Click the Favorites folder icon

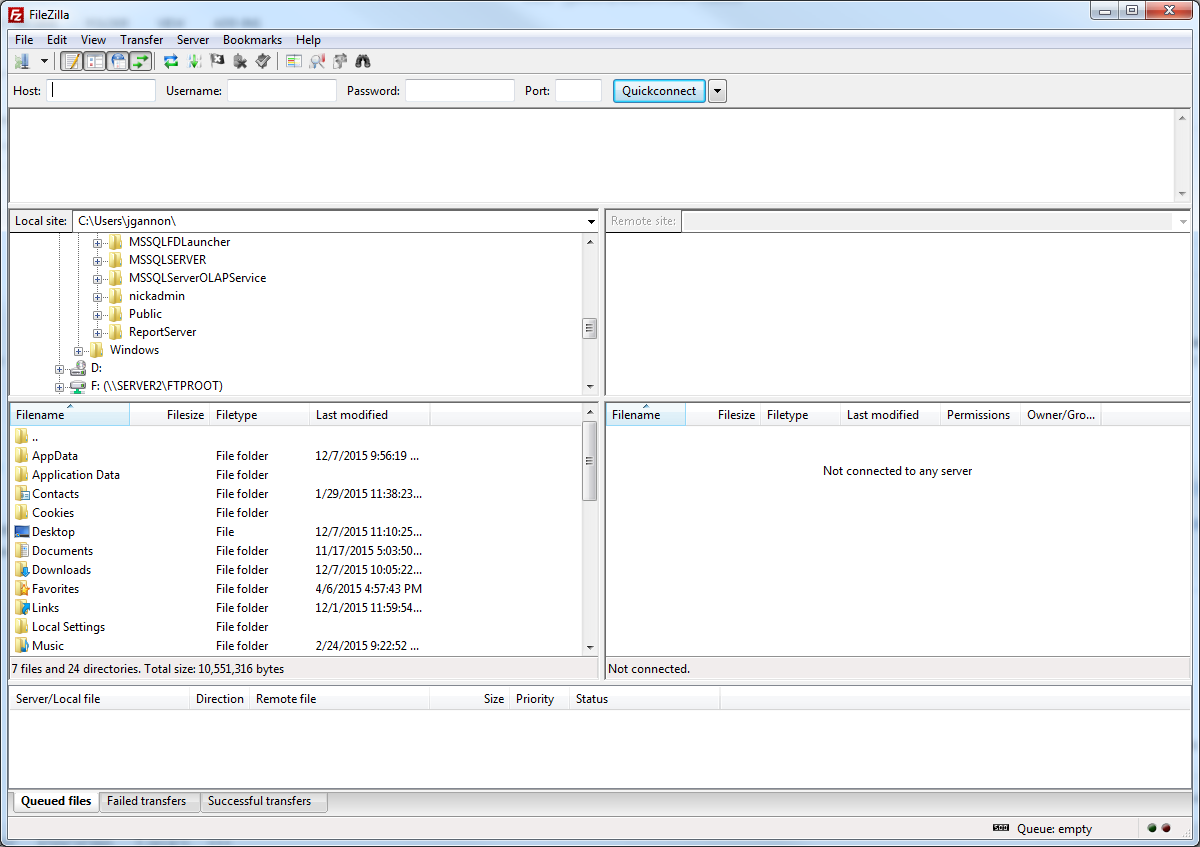click(x=22, y=589)
